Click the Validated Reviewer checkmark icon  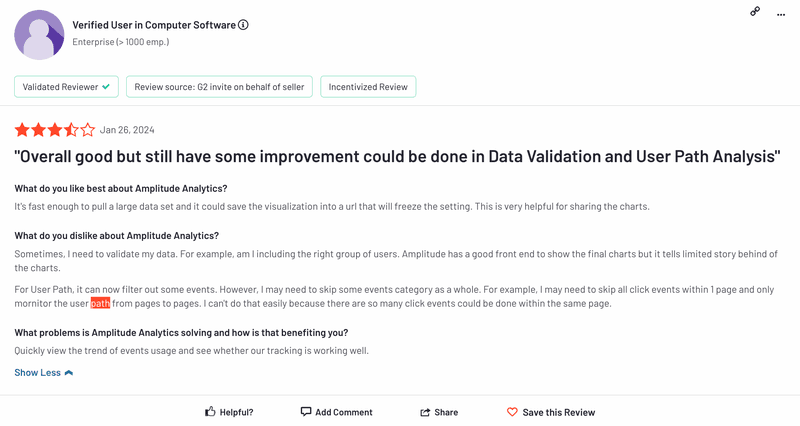[107, 87]
